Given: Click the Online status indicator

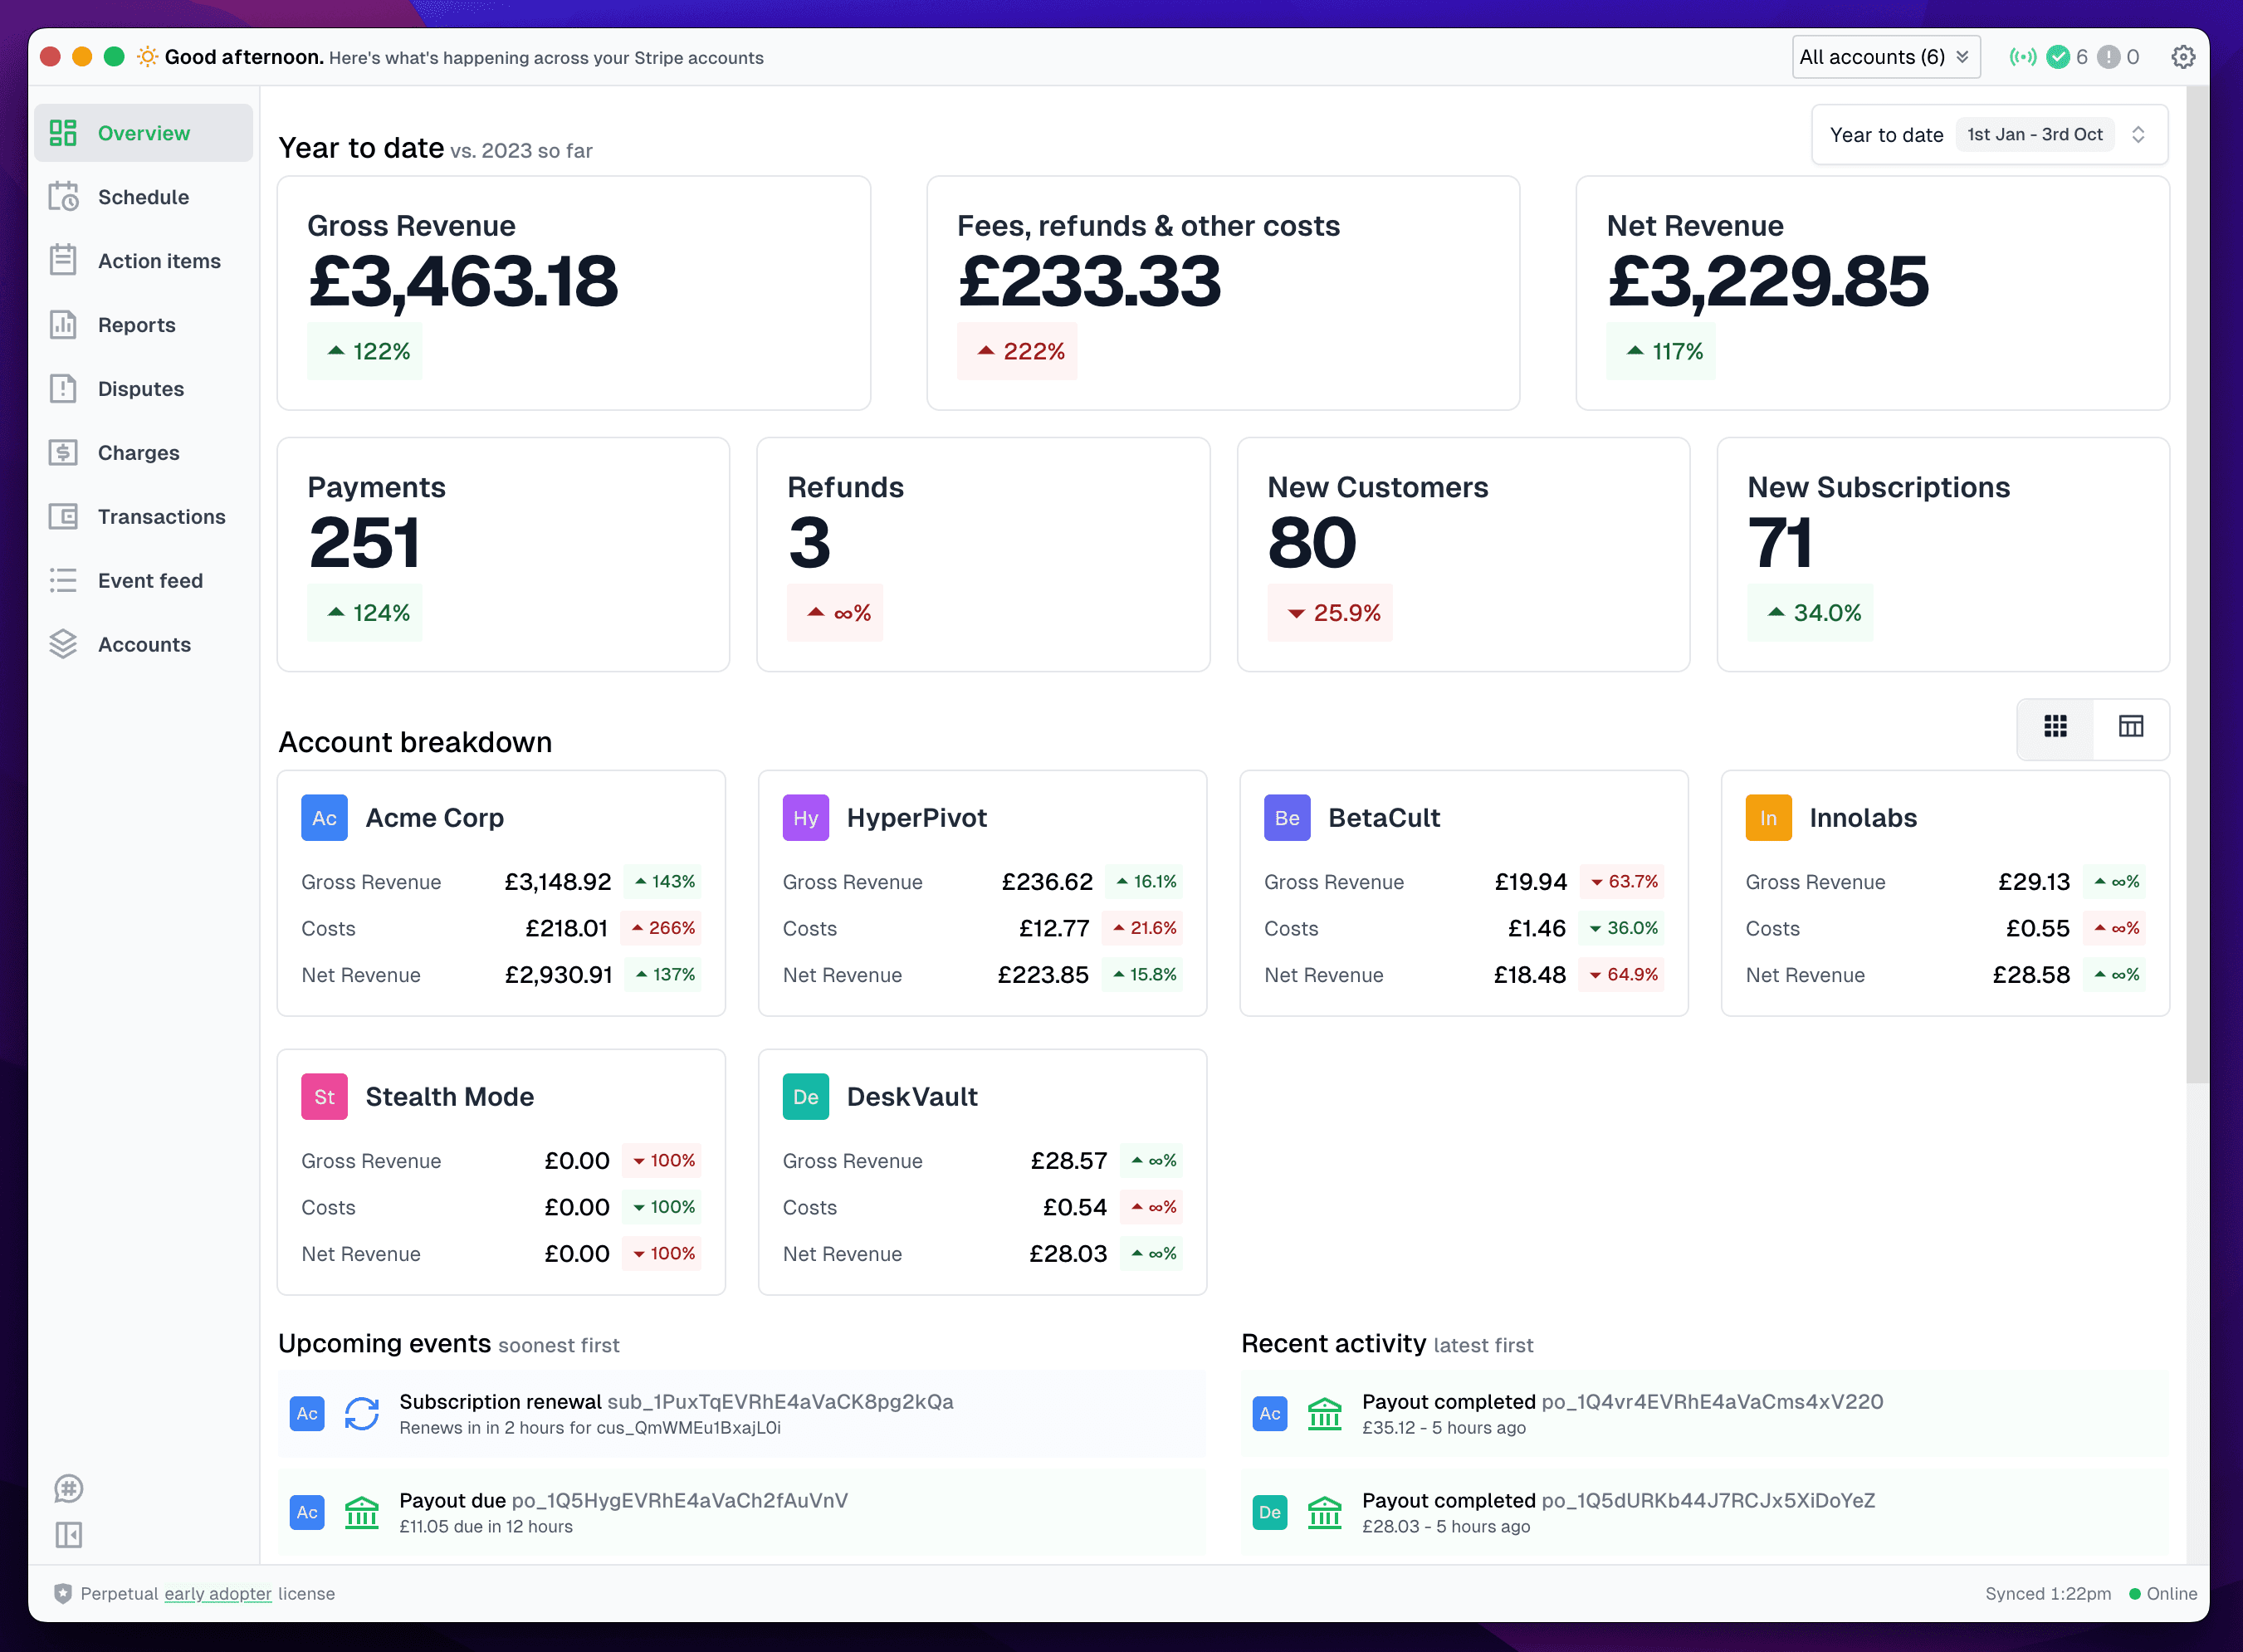Looking at the screenshot, I should (x=2162, y=1594).
